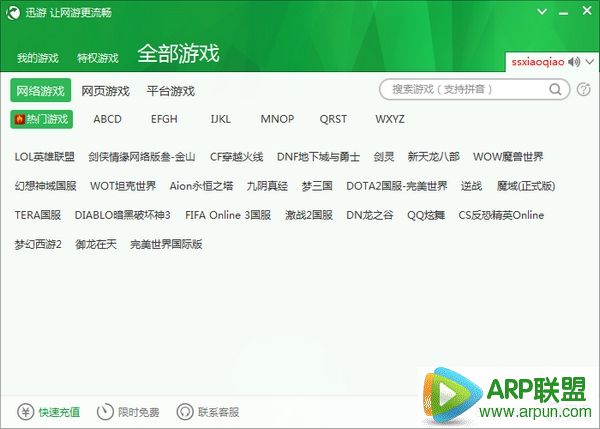Screen dimensions: 600x429
Task: Minimize the Xunyou window
Action: coord(563,13)
